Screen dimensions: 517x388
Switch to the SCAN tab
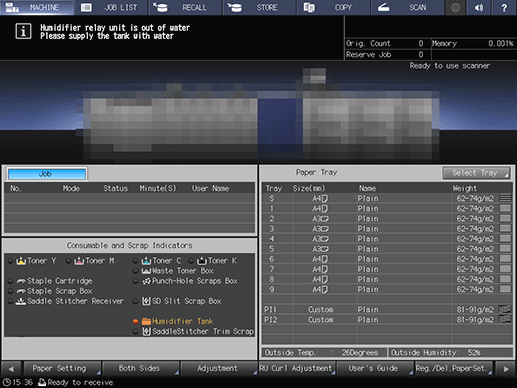(408, 7)
